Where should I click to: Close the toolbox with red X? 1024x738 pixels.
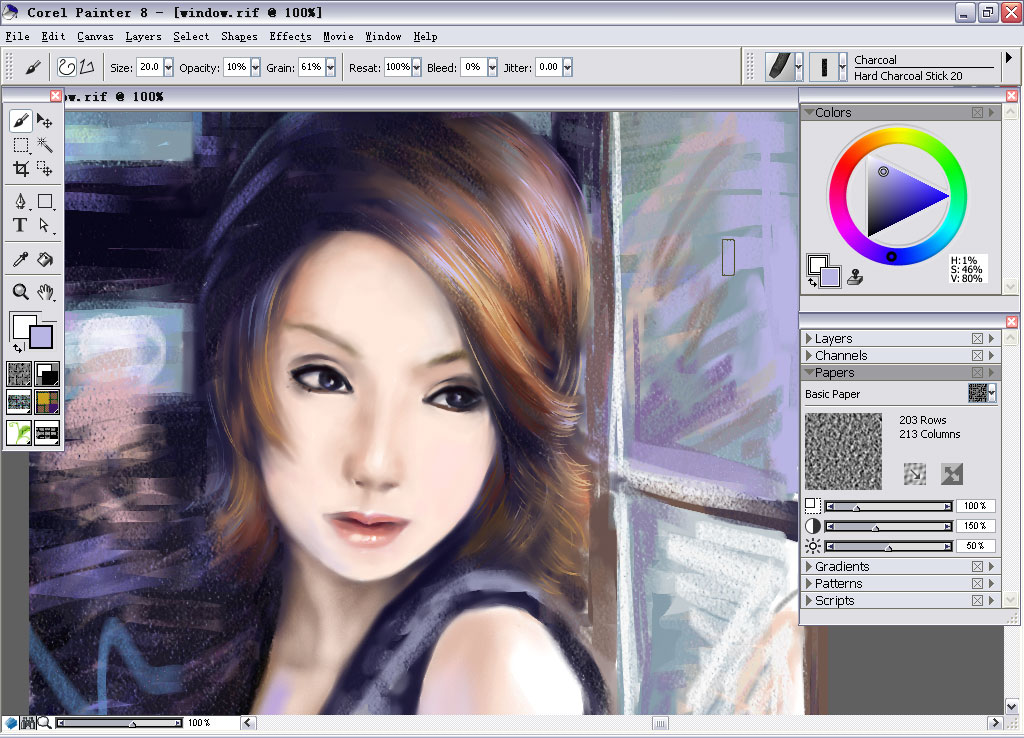(x=56, y=96)
